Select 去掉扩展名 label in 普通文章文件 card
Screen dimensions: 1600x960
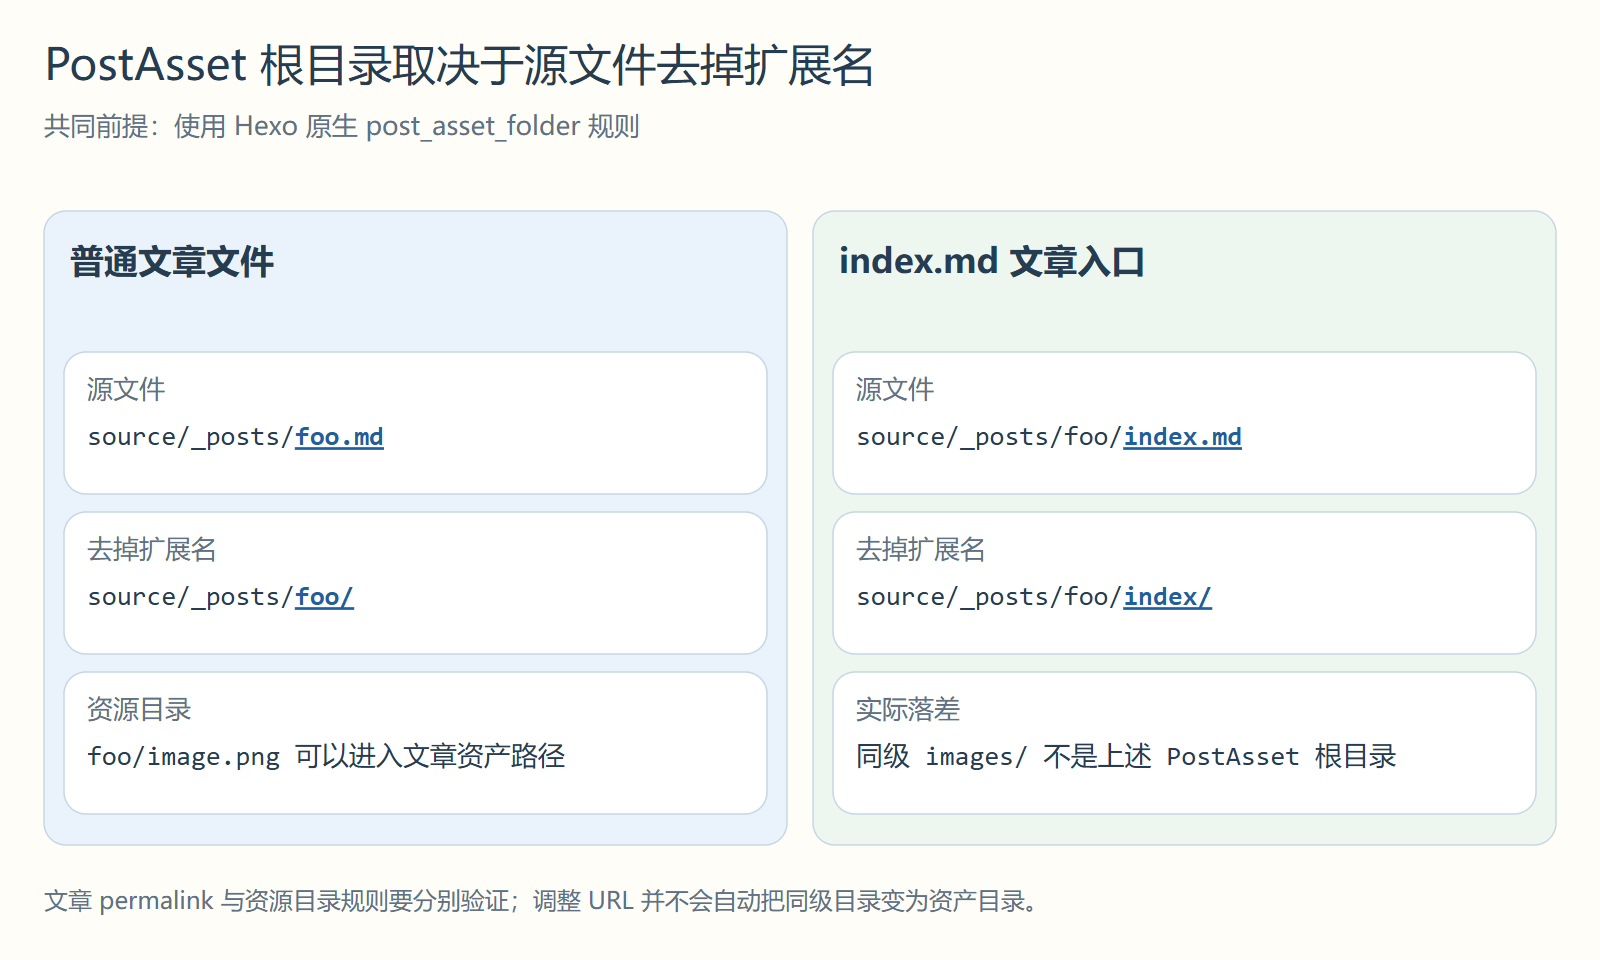[152, 549]
